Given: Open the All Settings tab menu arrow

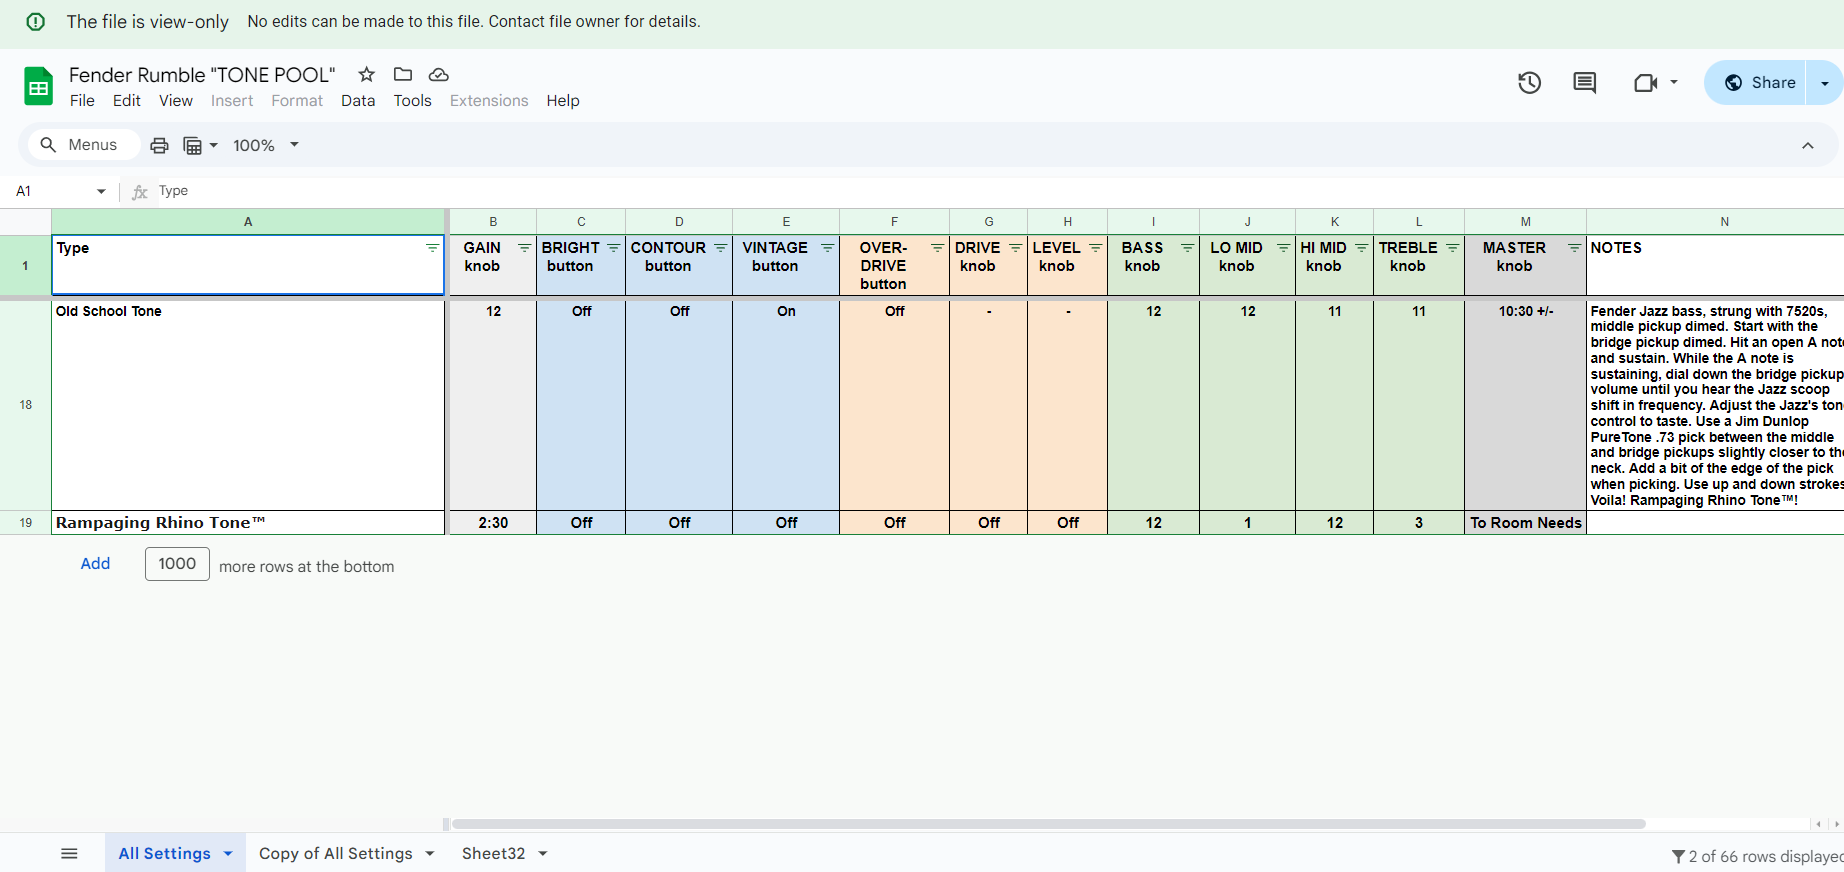Looking at the screenshot, I should 228,853.
